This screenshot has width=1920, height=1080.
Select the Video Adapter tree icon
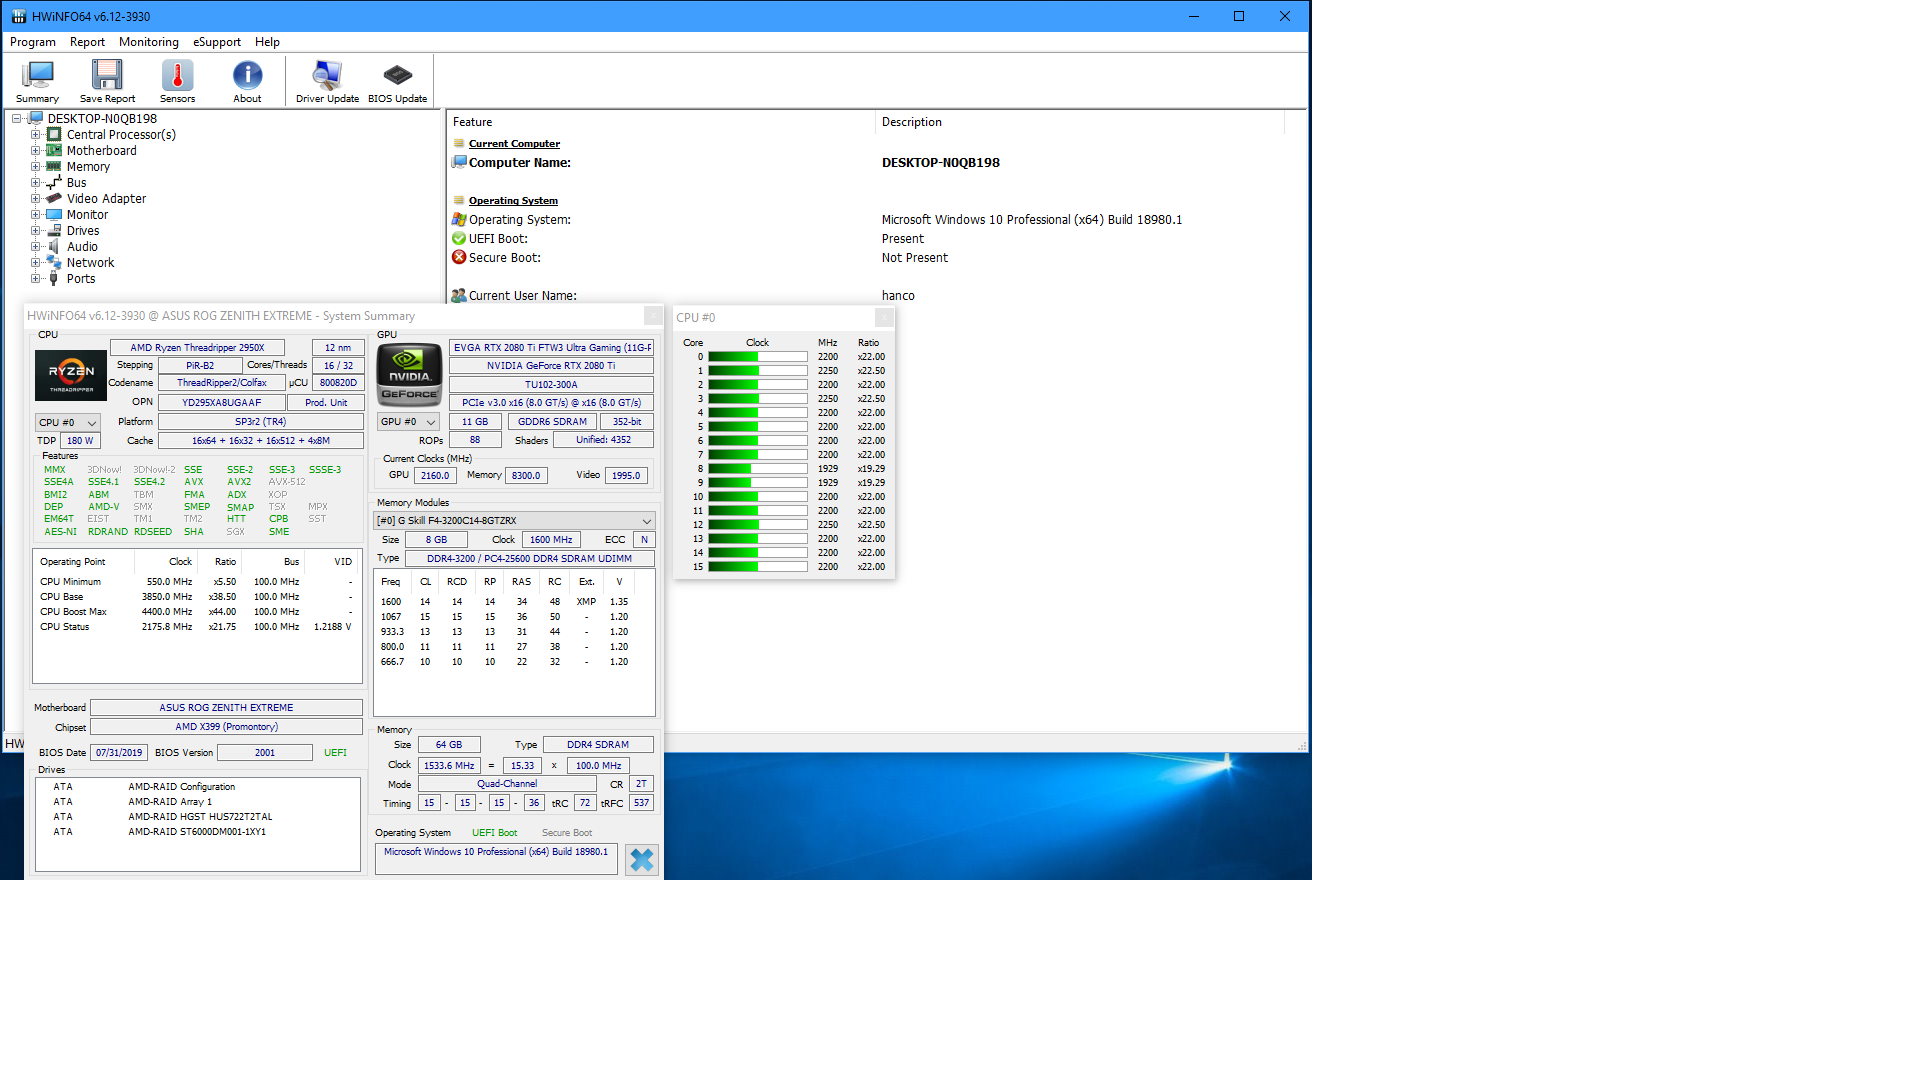click(x=54, y=198)
